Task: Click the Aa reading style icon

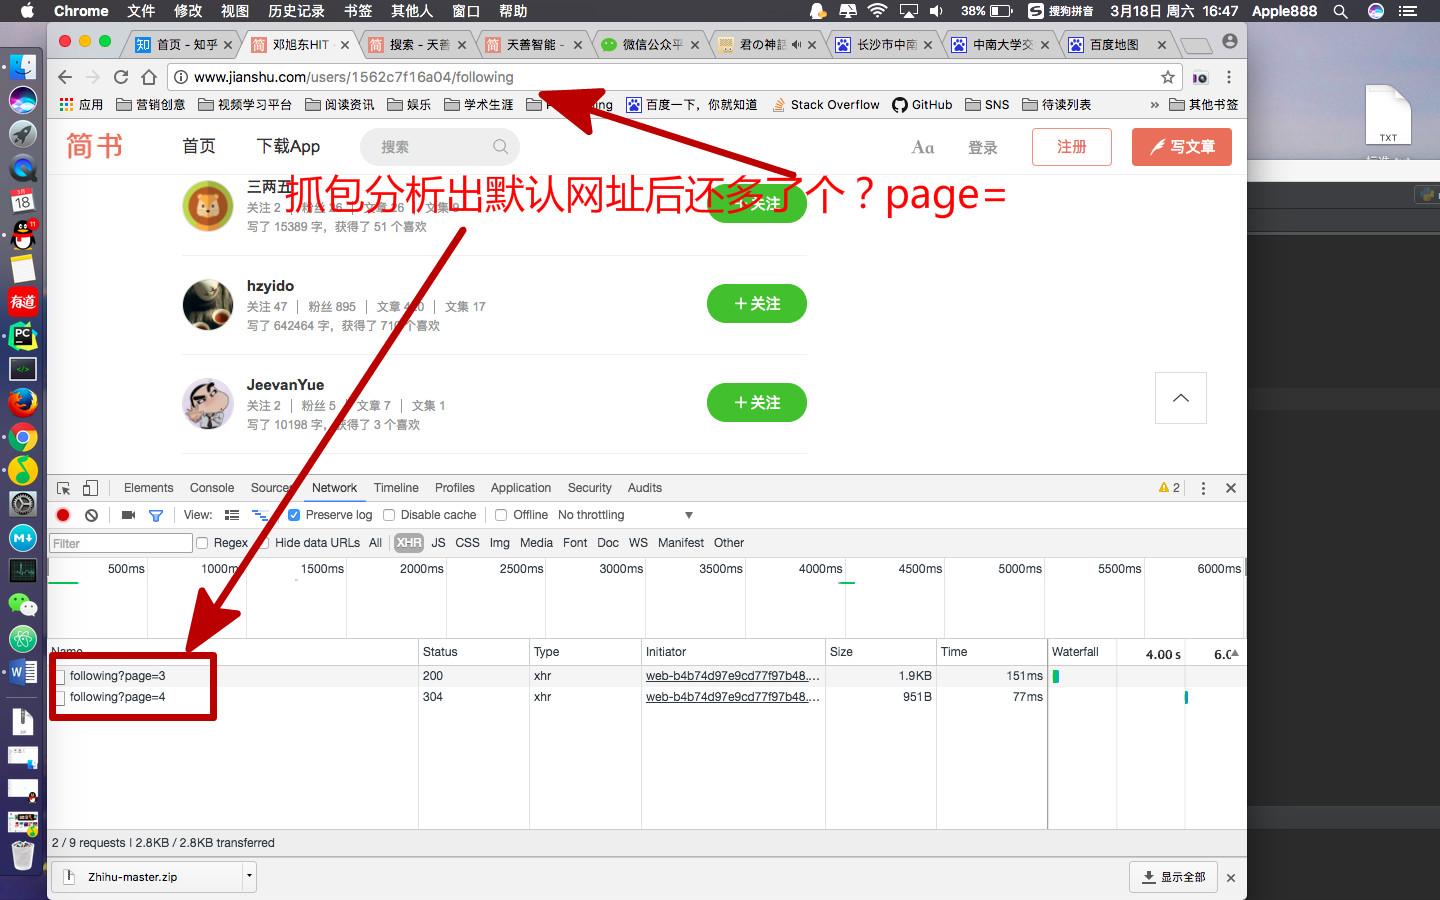Action: [923, 147]
